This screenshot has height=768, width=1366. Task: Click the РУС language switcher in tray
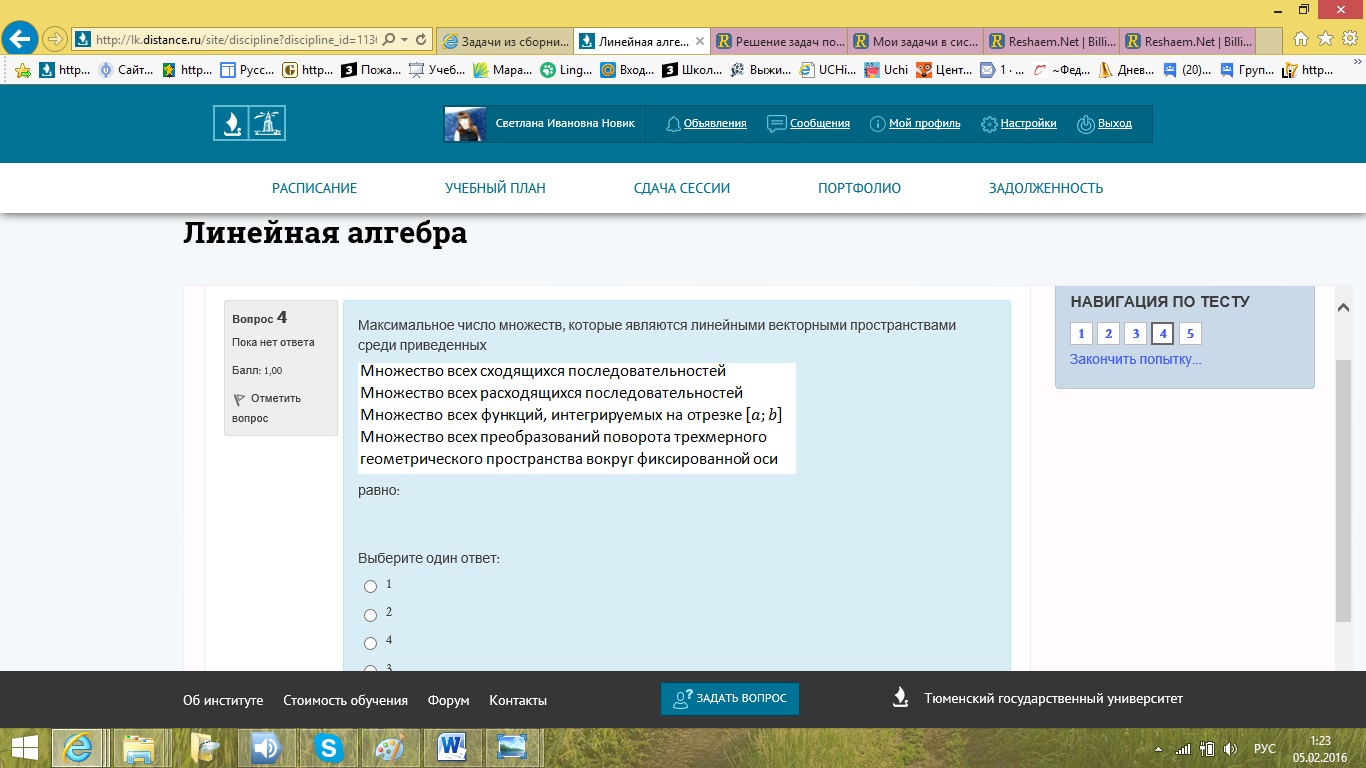(1264, 748)
